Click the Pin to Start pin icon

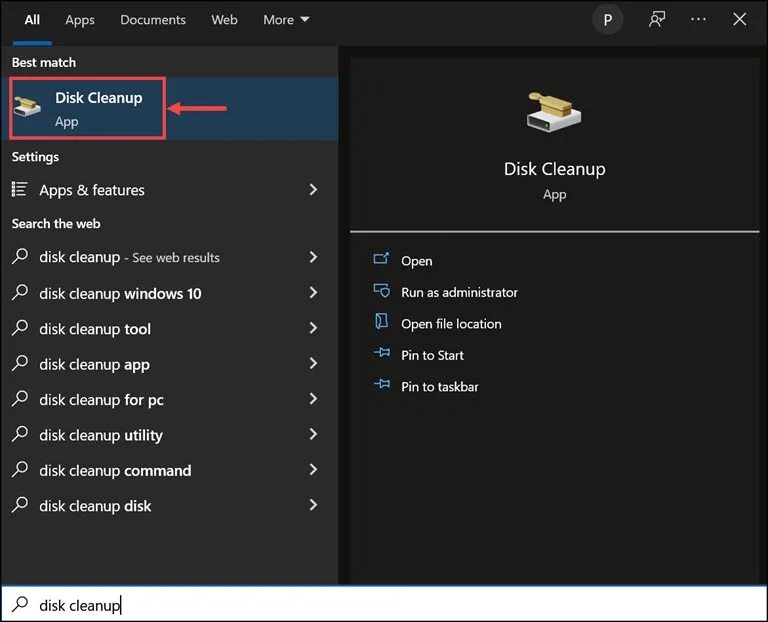382,353
